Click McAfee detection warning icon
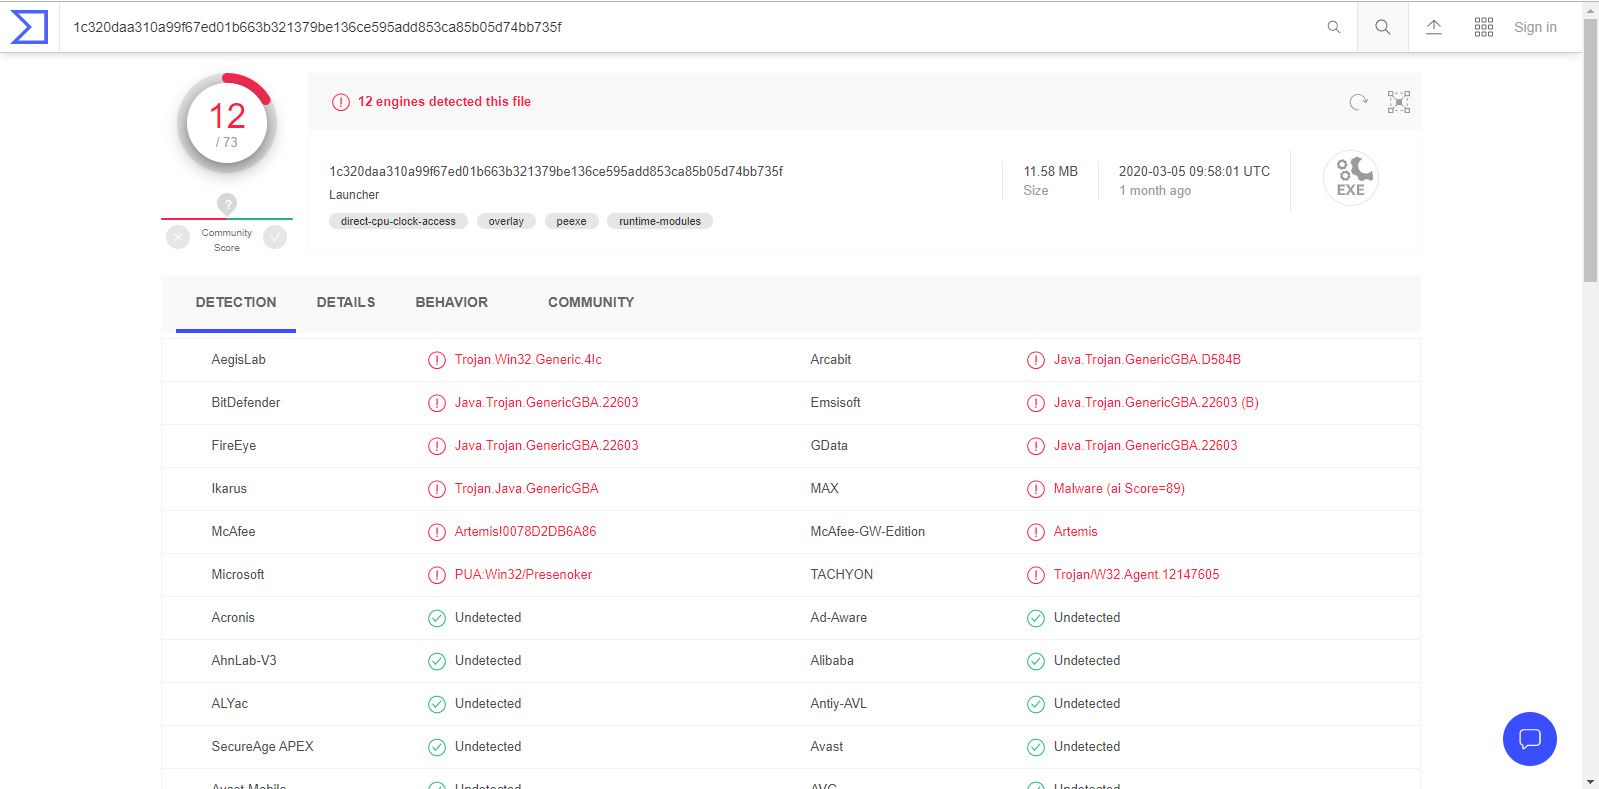 [437, 532]
